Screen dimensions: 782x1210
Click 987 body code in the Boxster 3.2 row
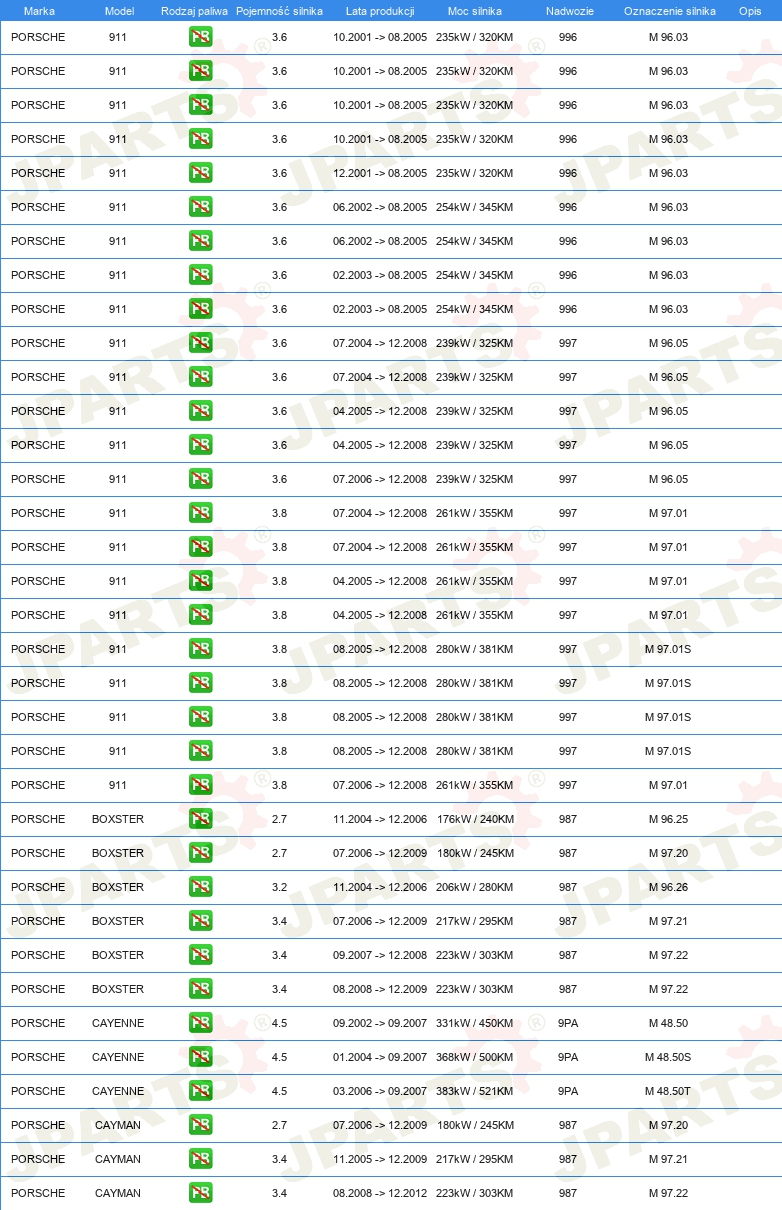(568, 887)
